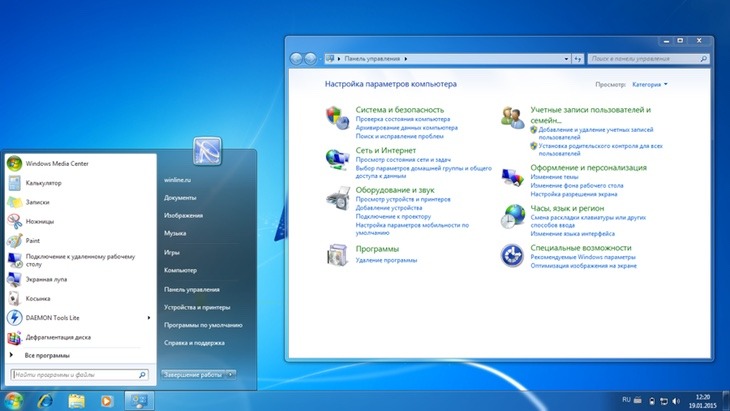Focus the Найти программы и файлы search box

(80, 374)
